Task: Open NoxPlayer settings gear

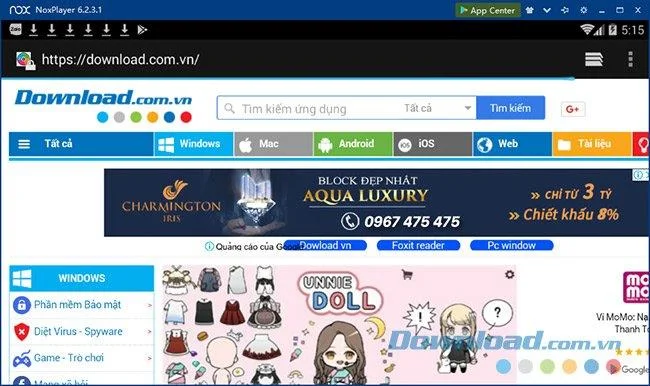Action: [583, 10]
